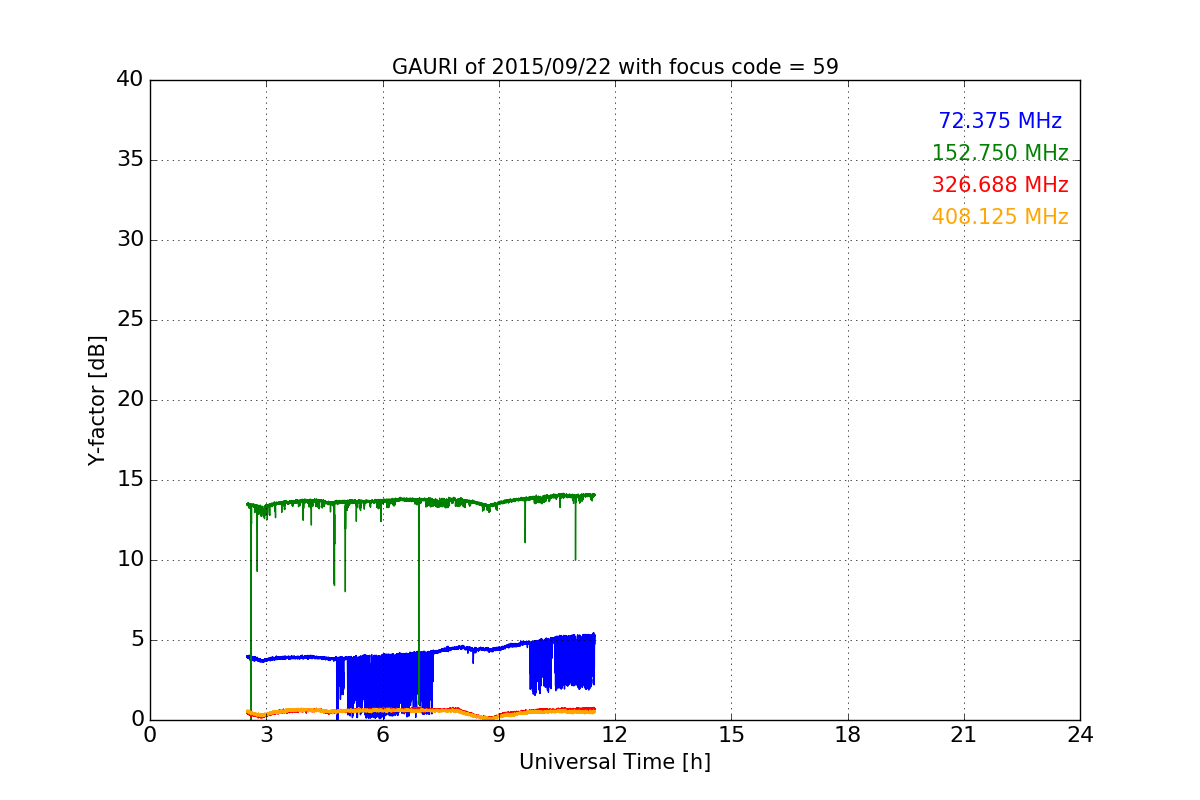Screen dimensions: 1200x800
Task: Click the y-axis tick label 30
Action: pyautogui.click(x=130, y=240)
